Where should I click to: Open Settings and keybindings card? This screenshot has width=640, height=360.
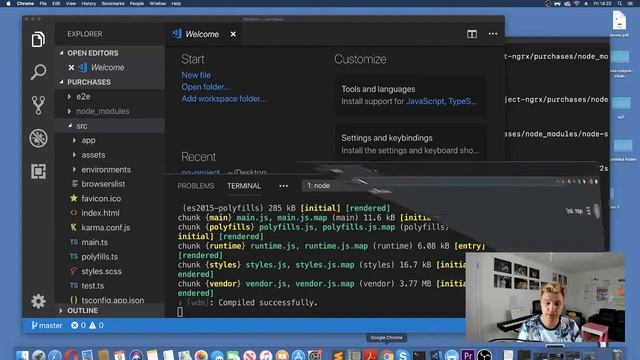click(x=410, y=144)
